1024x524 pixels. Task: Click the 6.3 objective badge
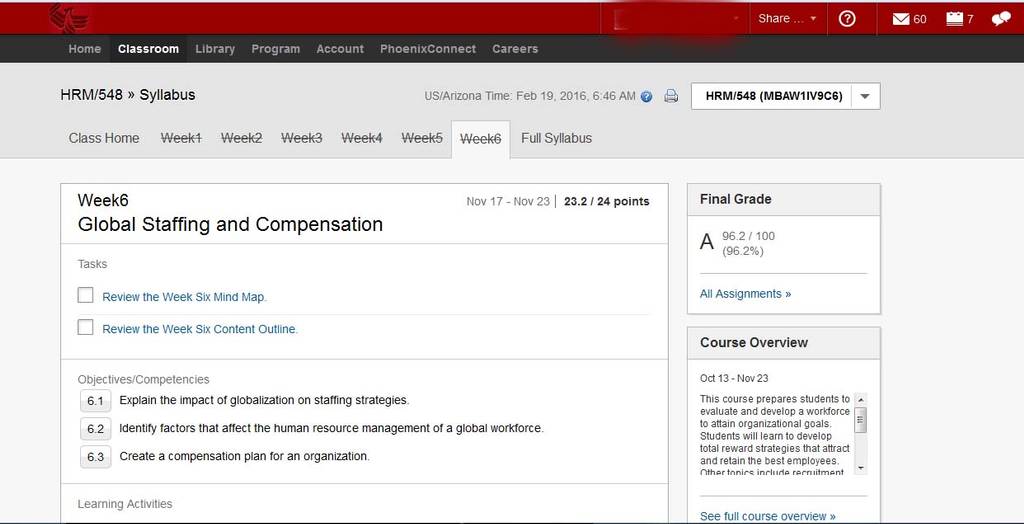pos(95,457)
